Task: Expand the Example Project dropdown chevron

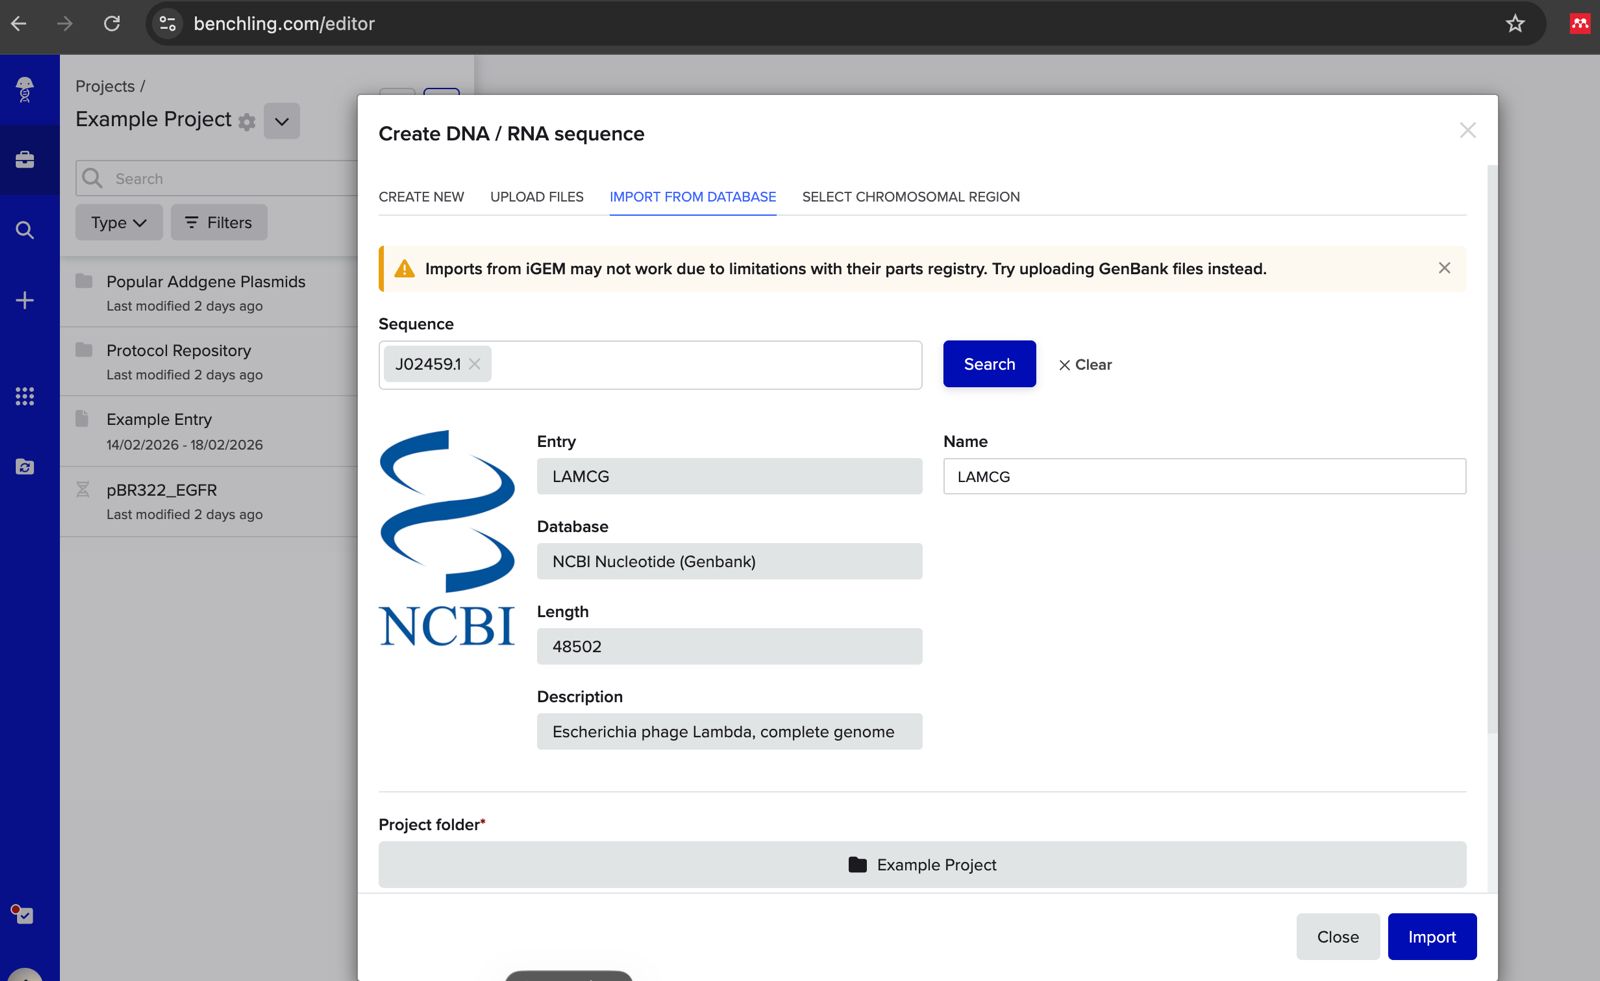Action: [282, 121]
